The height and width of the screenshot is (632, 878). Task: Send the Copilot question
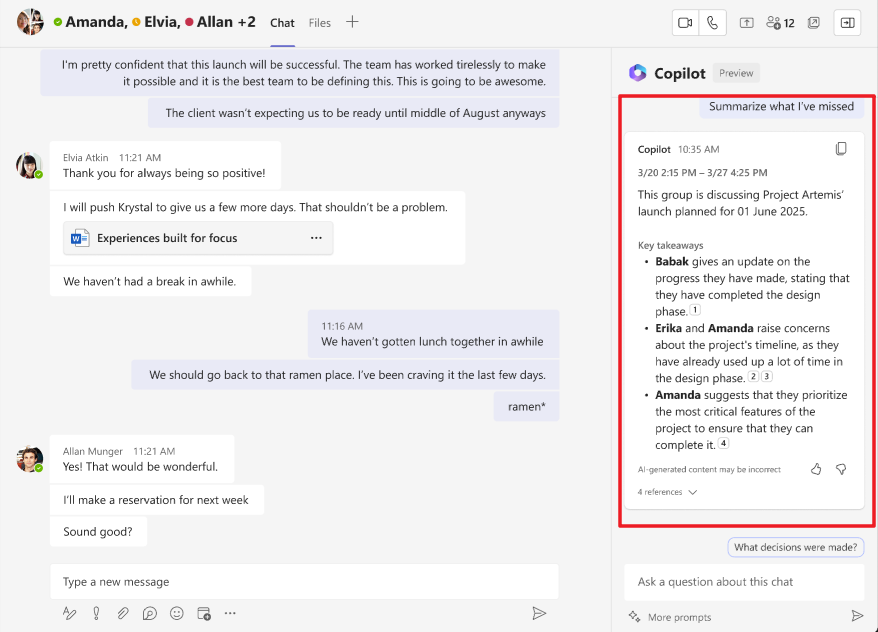pyautogui.click(x=857, y=616)
